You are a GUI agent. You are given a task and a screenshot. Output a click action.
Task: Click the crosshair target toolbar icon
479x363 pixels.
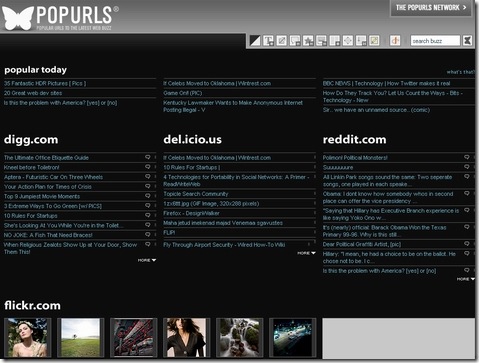tap(348, 41)
